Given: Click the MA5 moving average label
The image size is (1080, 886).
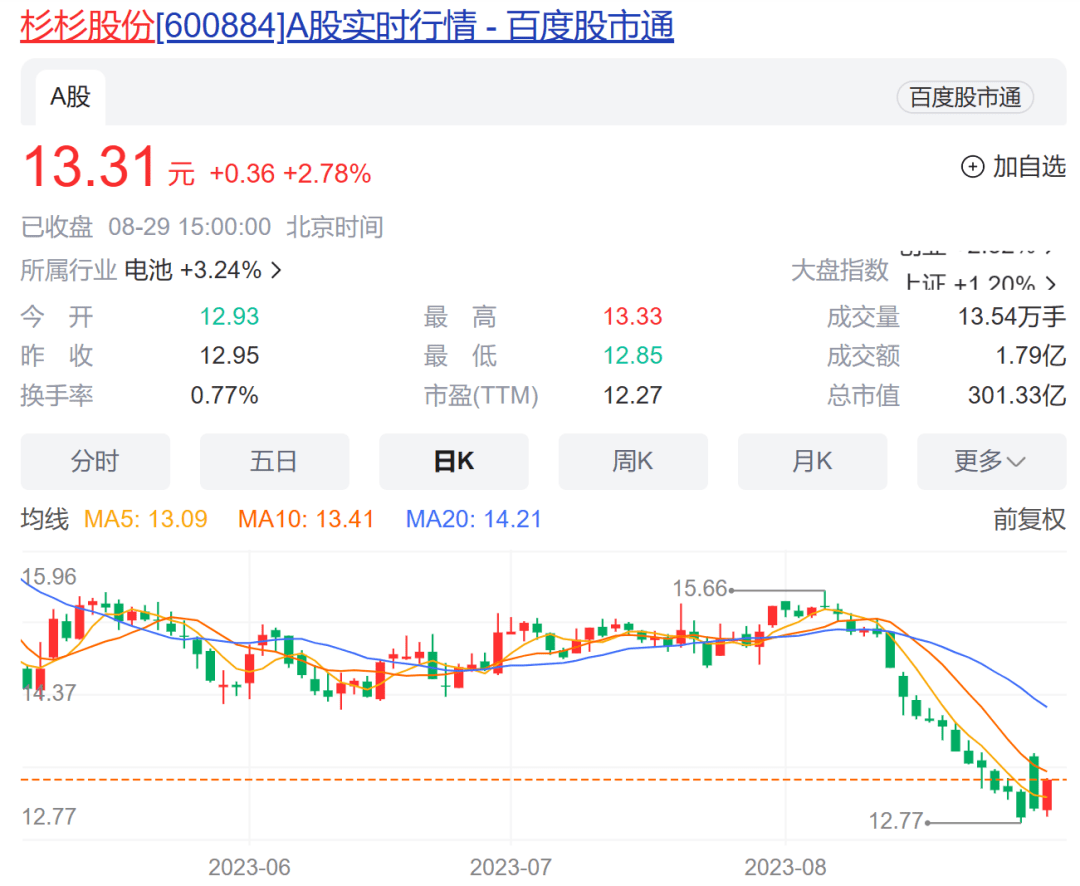Looking at the screenshot, I should pos(146,519).
